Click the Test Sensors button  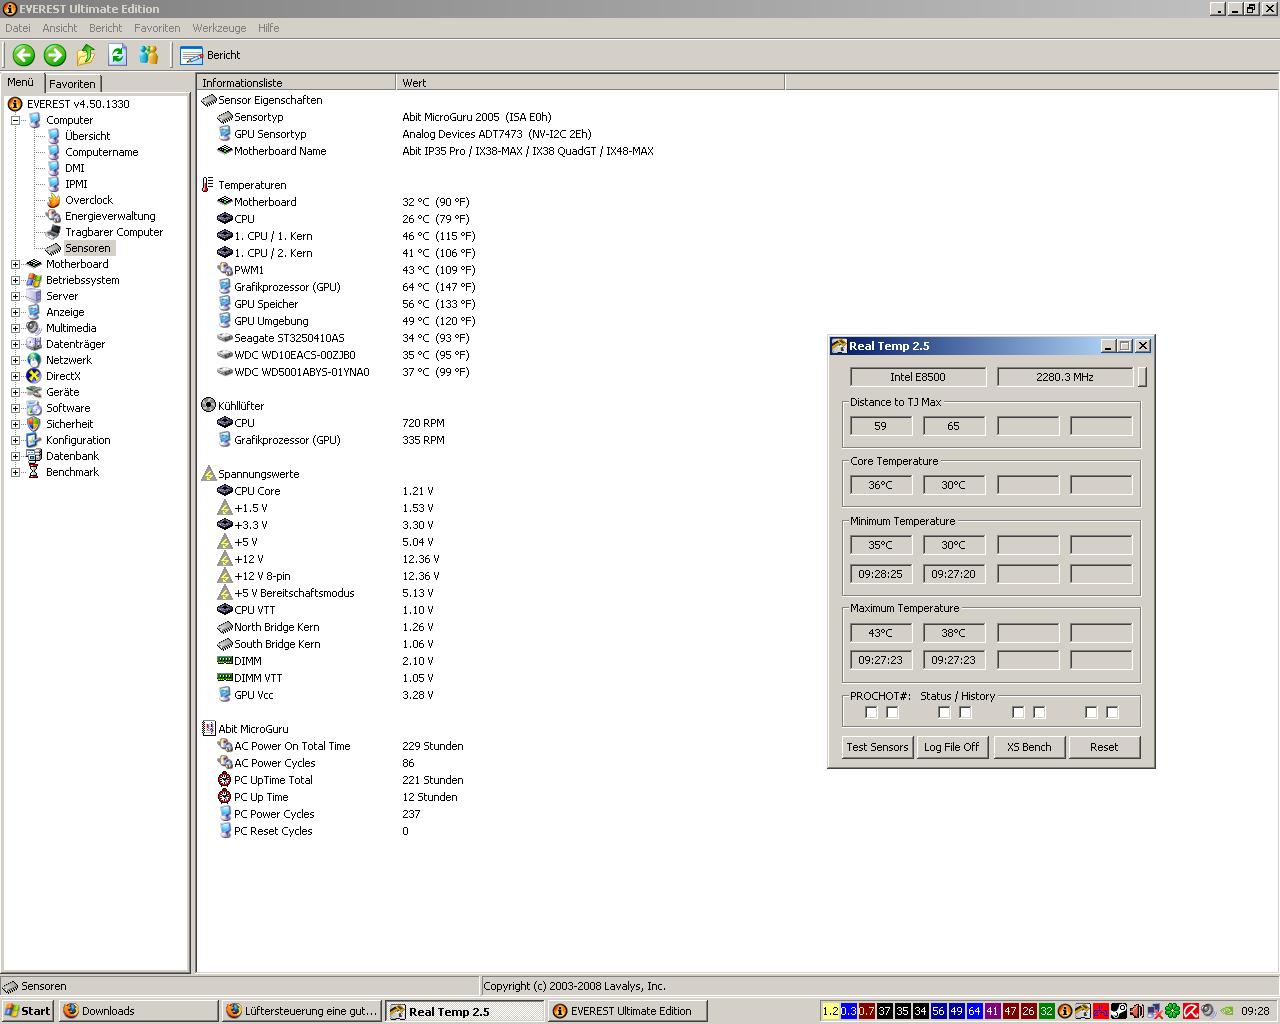[x=877, y=747]
